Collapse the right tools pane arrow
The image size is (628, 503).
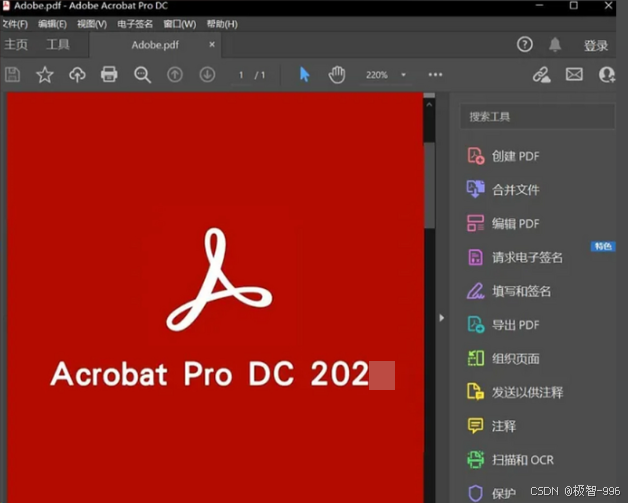(441, 318)
